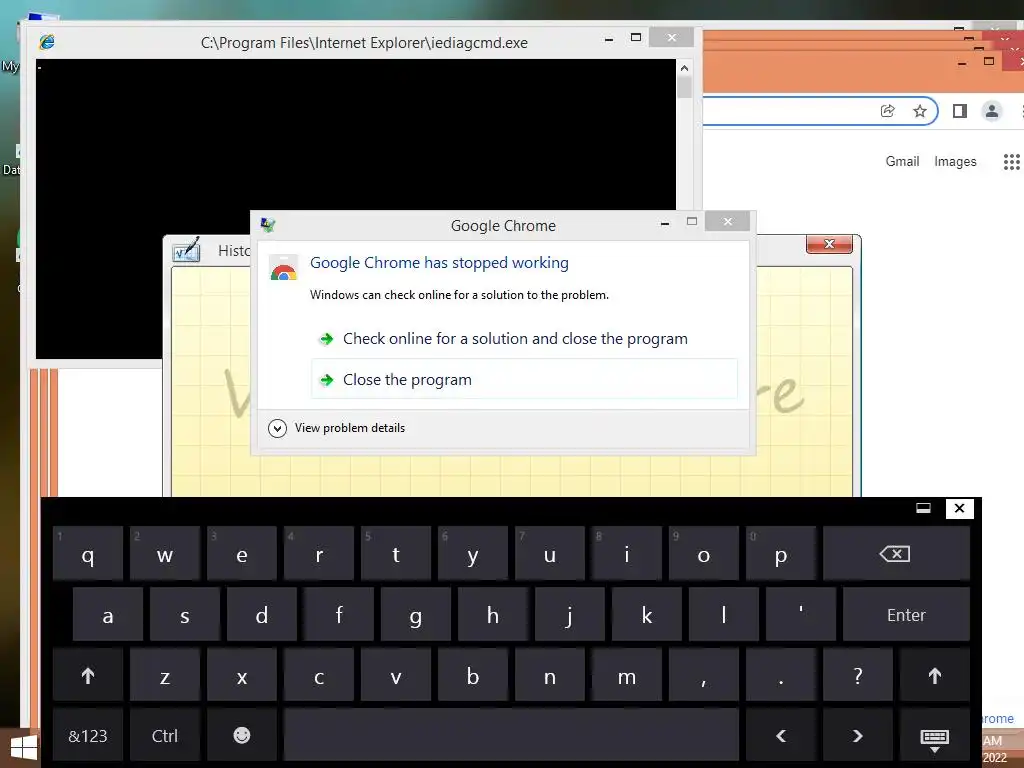Click the system clock in taskbar
Viewport: 1024px width, 768px height.
click(x=996, y=749)
